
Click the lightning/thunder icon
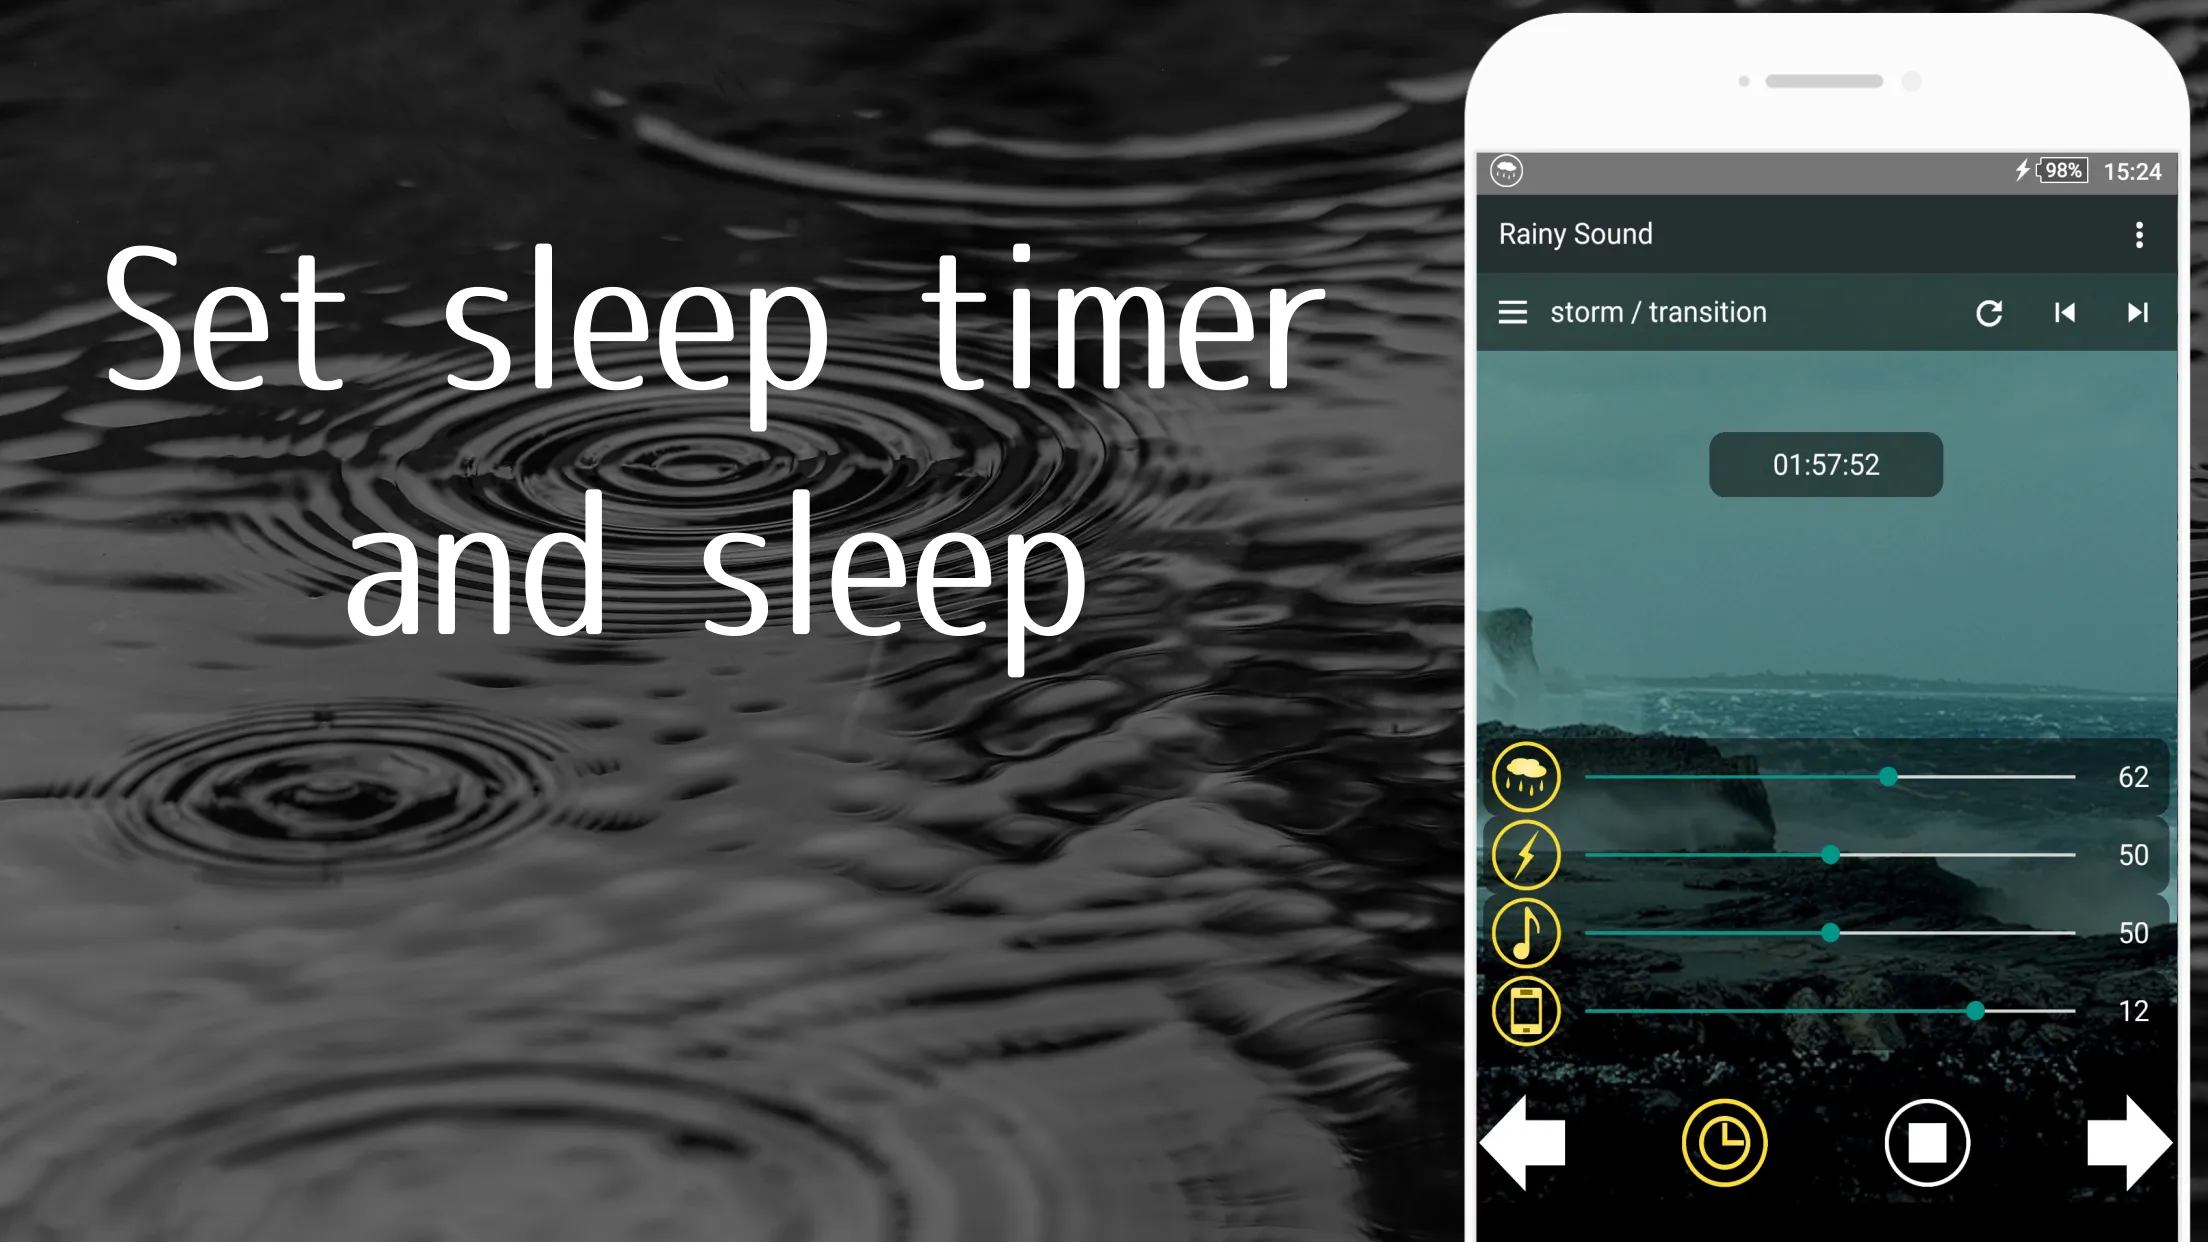[x=1526, y=854]
